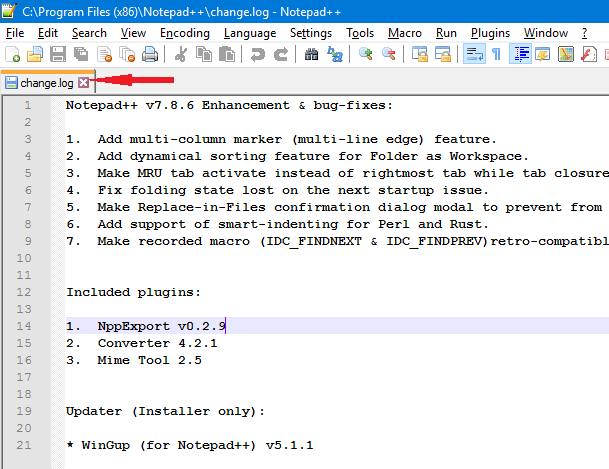Viewport: 609px width, 469px height.
Task: Open the Run menu
Action: tap(446, 33)
